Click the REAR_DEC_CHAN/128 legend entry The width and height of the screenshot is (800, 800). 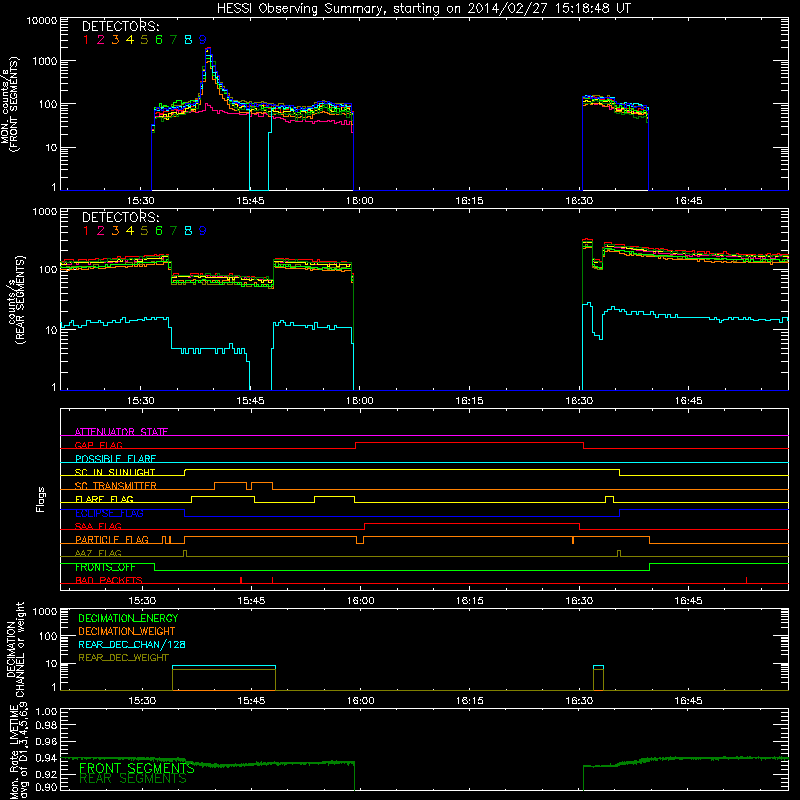pyautogui.click(x=132, y=644)
